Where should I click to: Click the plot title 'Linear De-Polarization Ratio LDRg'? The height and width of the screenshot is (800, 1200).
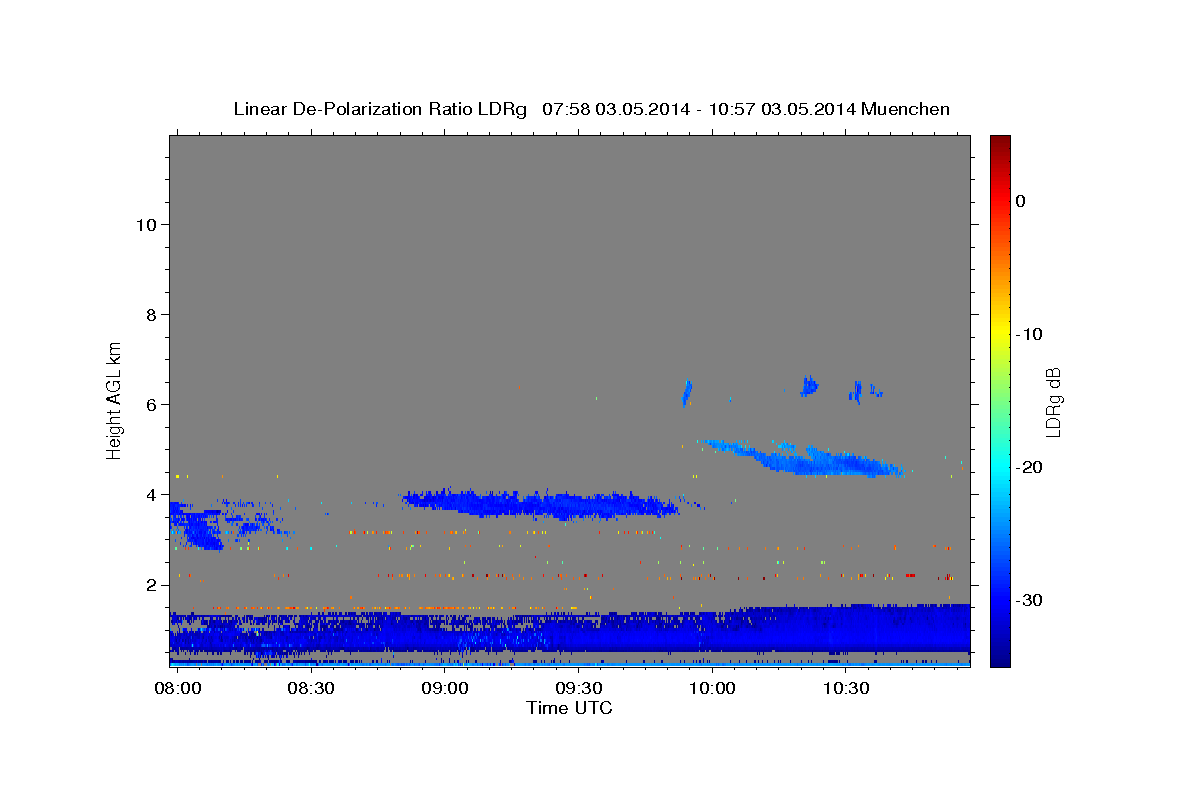(x=380, y=109)
